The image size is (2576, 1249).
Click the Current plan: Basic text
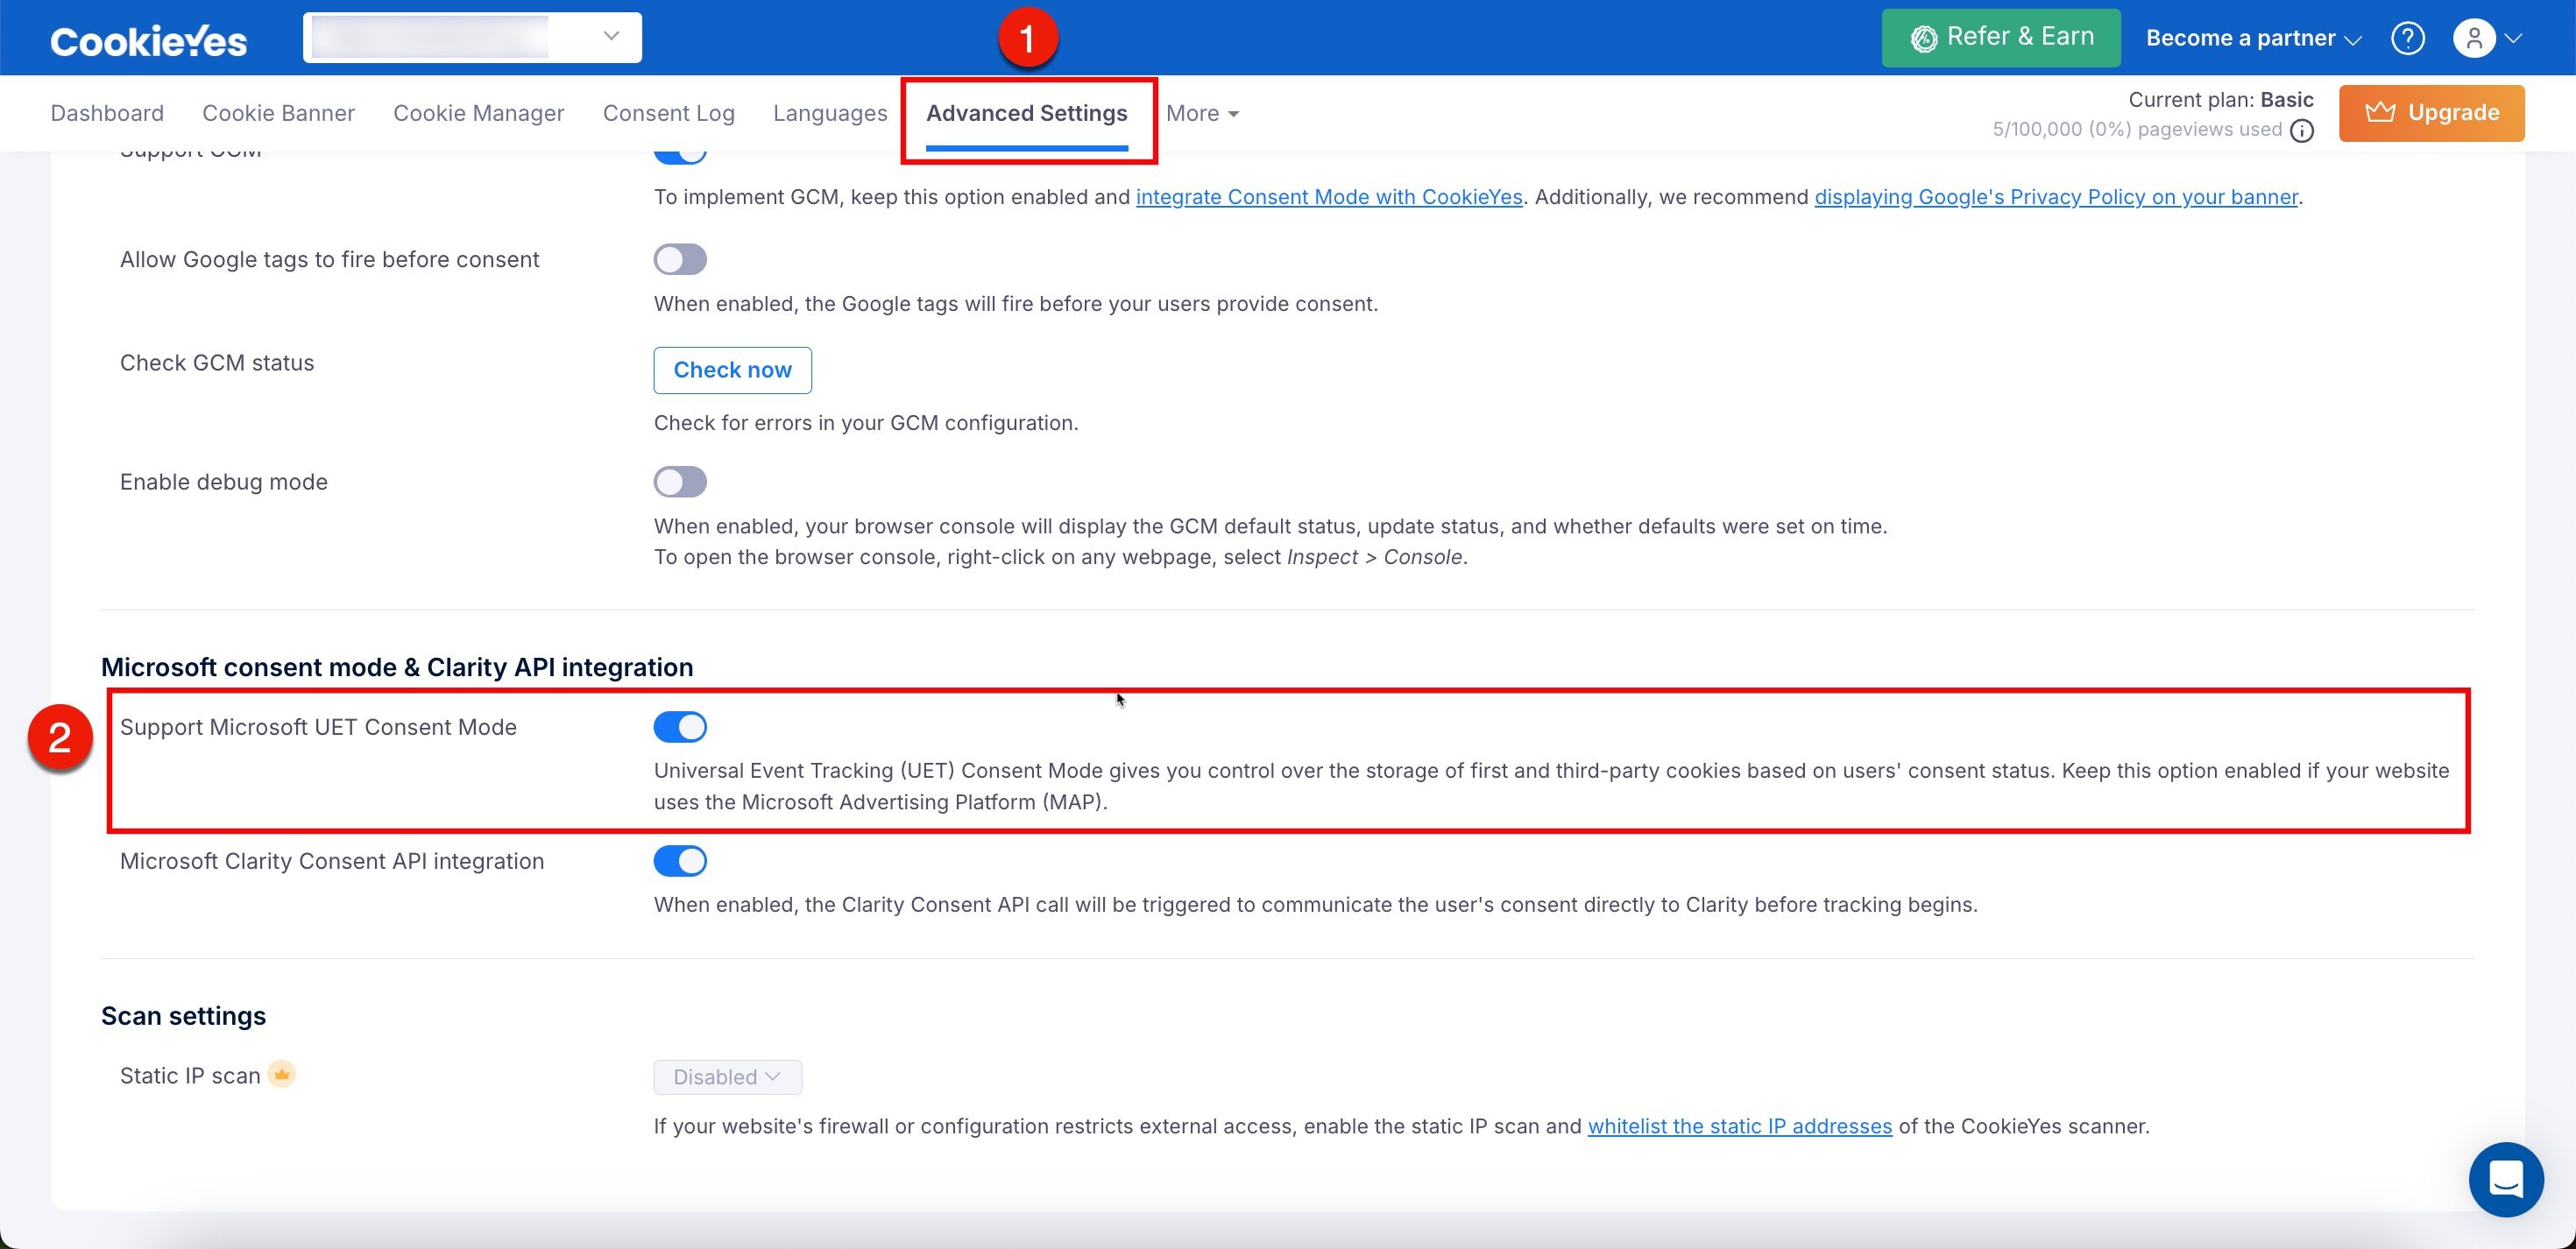point(2221,99)
